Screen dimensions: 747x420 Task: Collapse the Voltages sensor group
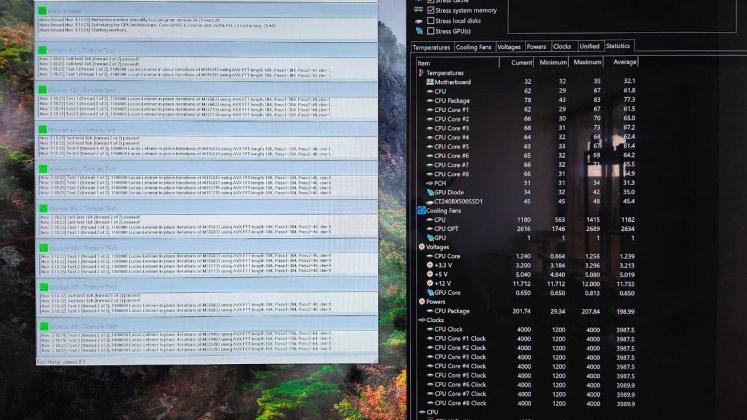click(421, 246)
